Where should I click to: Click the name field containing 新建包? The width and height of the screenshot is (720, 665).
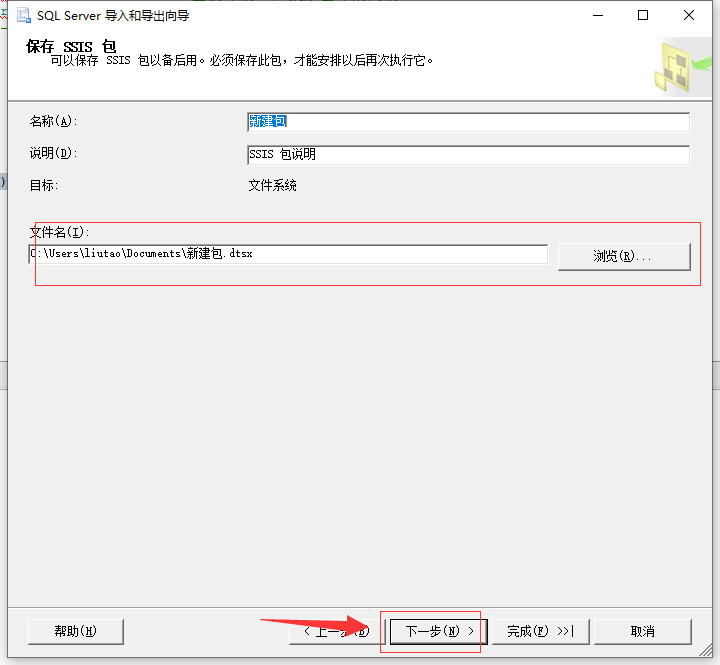point(468,122)
